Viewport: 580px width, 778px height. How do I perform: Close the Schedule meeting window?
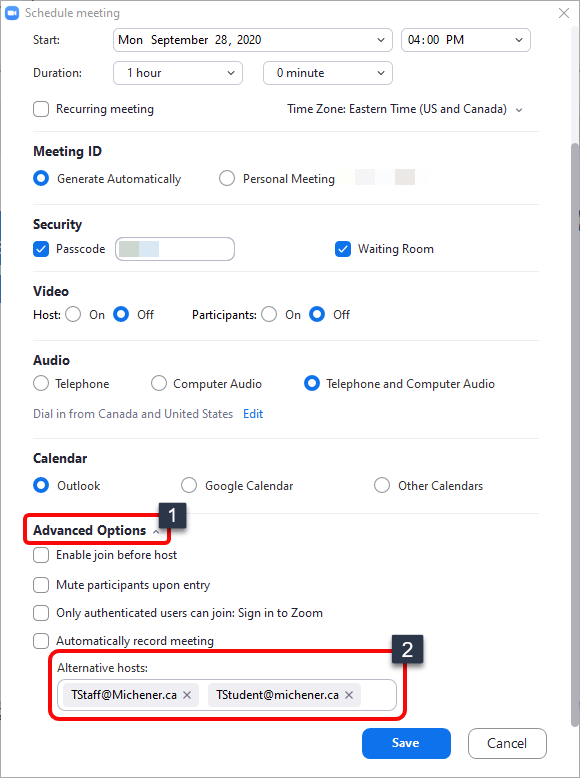(564, 13)
